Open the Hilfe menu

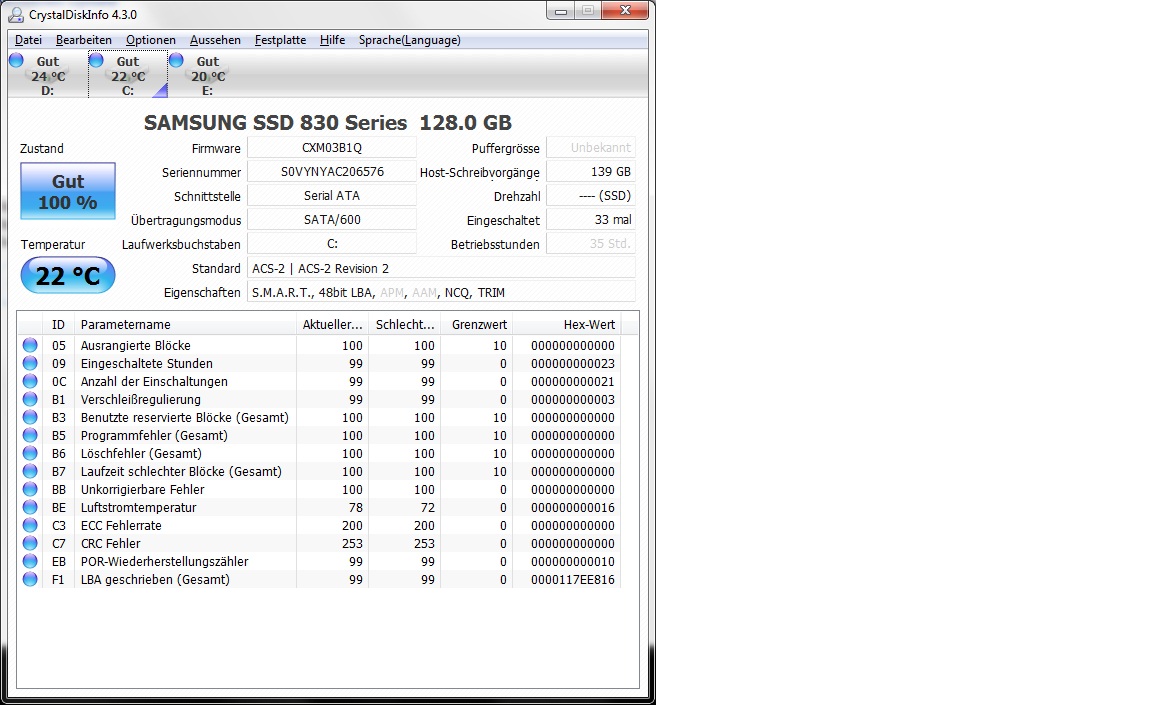click(332, 40)
